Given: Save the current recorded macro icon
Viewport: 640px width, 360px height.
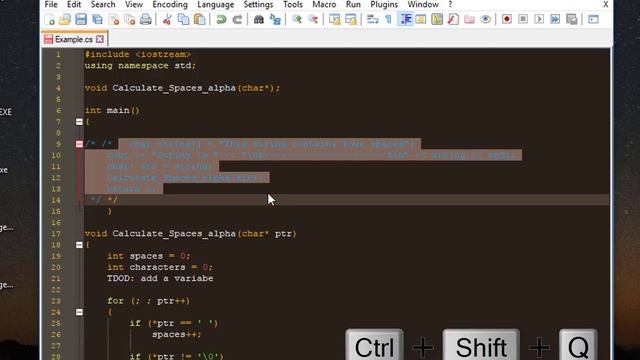Looking at the screenshot, I should click(x=572, y=19).
